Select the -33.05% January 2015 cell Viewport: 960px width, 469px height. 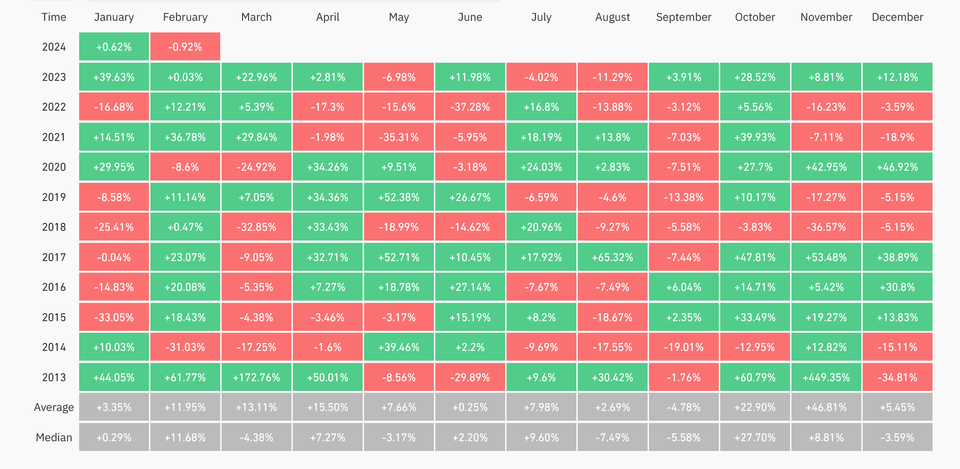(113, 318)
